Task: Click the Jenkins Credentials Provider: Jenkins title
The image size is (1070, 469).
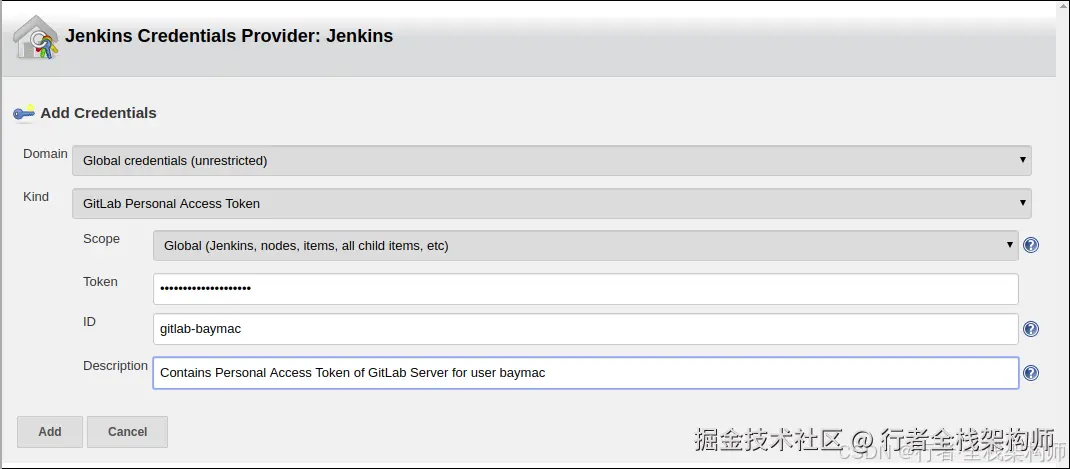Action: tap(229, 35)
